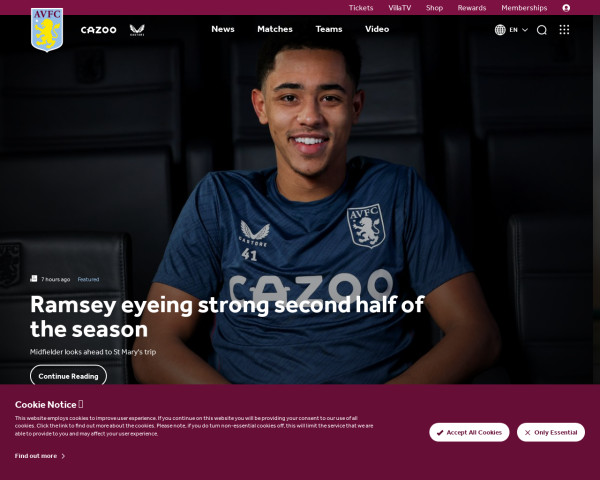Viewport: 600px width, 480px height.
Task: Click the AVFC club crest logo
Action: coord(47,30)
